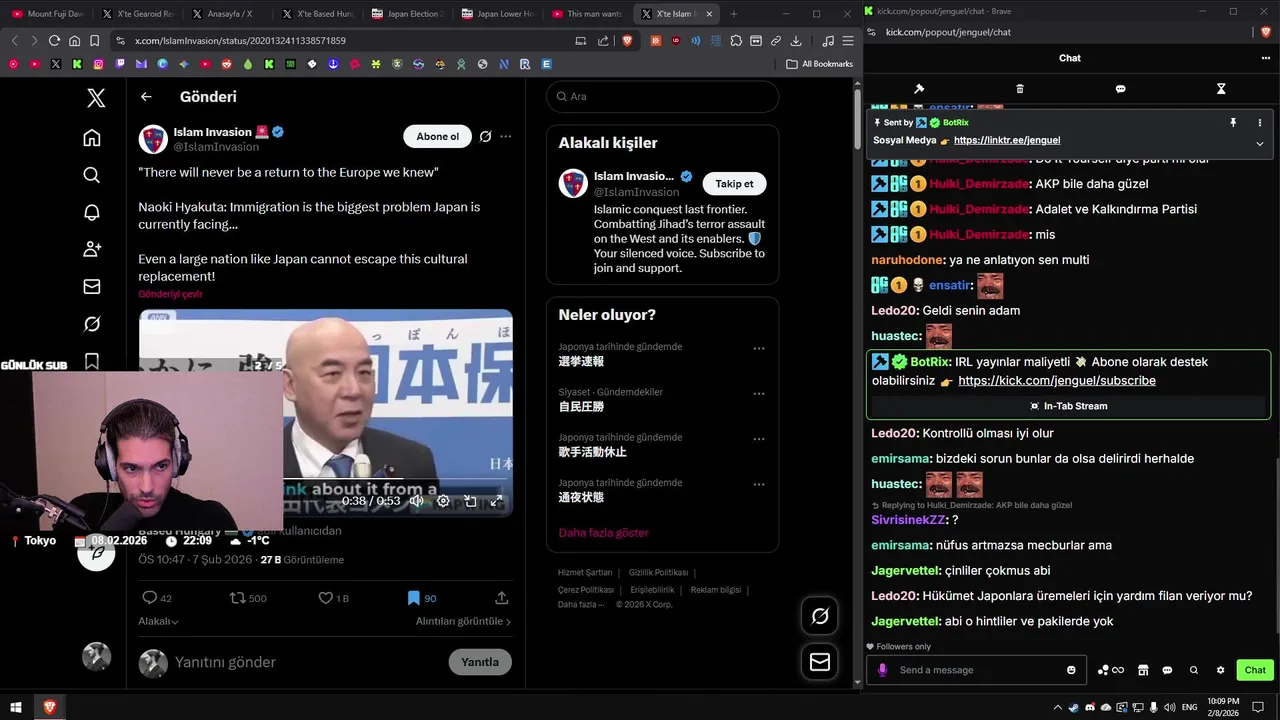Open the Kick chat settings gear
Image resolution: width=1280 pixels, height=720 pixels.
(1220, 670)
